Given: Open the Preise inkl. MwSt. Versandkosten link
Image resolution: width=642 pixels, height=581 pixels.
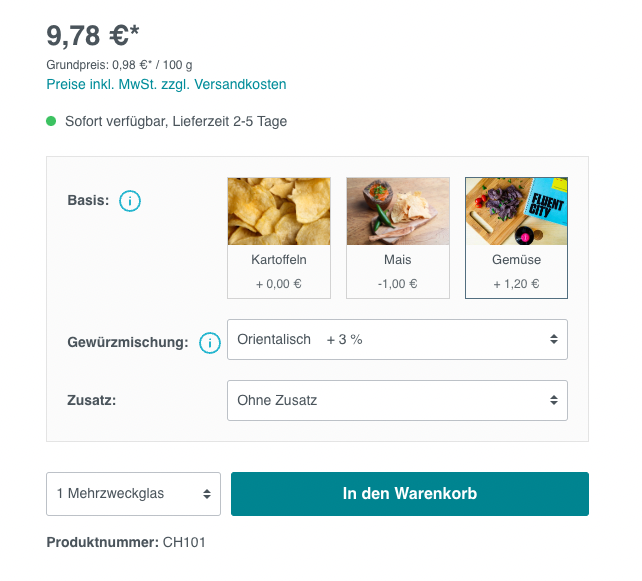Looking at the screenshot, I should pos(166,84).
